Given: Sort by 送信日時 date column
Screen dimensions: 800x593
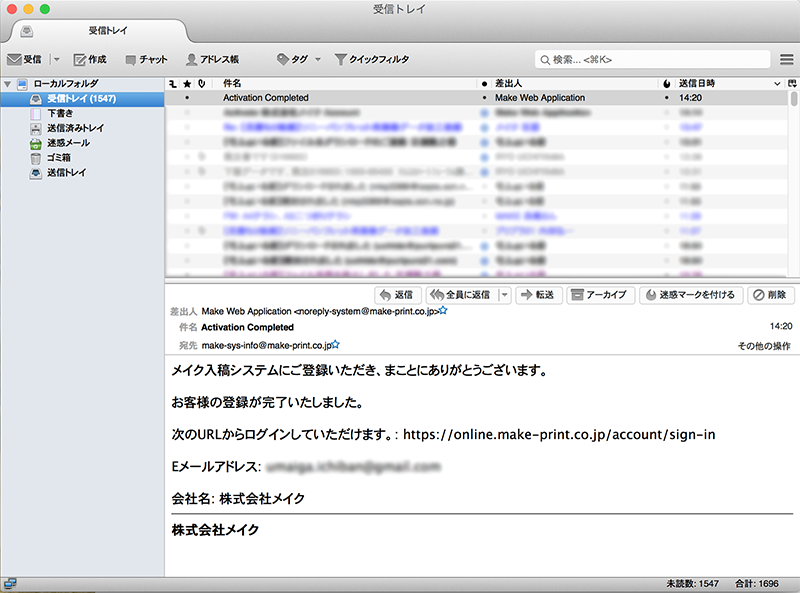Looking at the screenshot, I should [697, 84].
